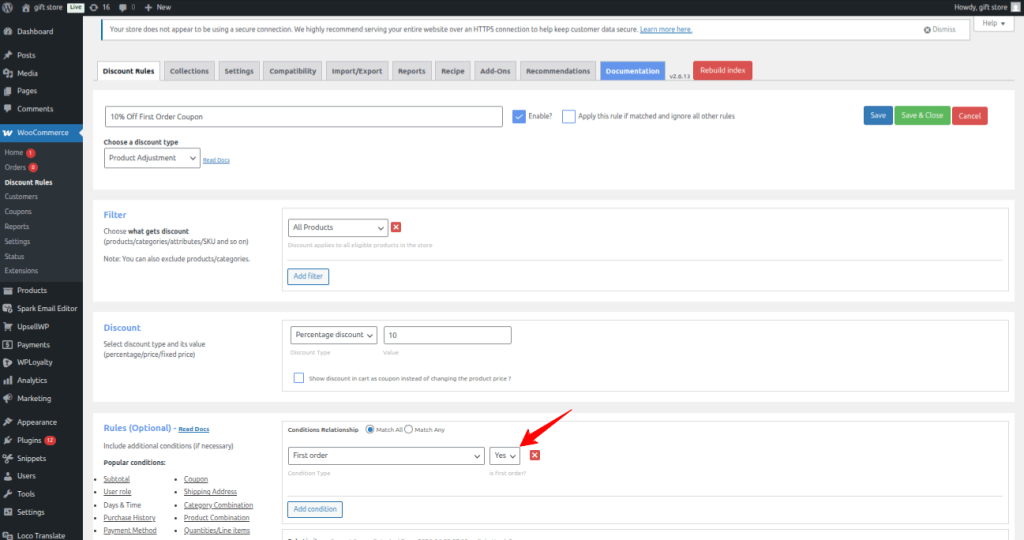Click the blue Save button
This screenshot has width=1024, height=540.
[878, 116]
